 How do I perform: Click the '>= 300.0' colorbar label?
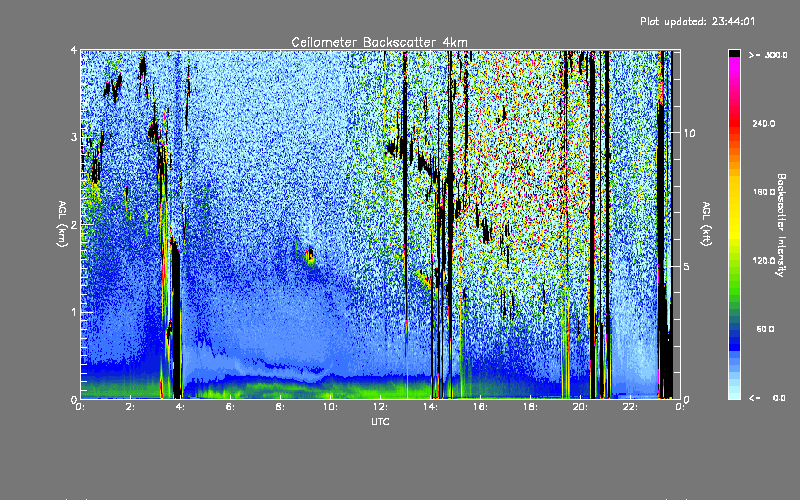tap(768, 55)
